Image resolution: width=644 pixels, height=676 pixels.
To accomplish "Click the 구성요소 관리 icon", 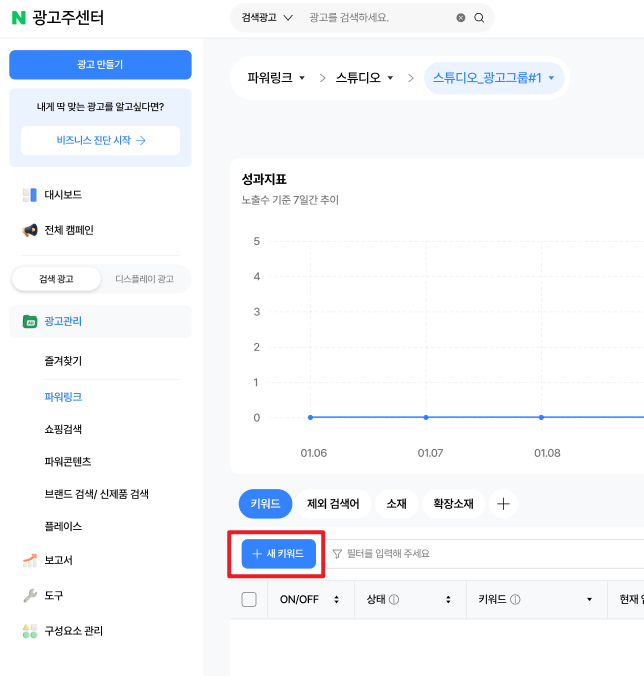I will point(30,631).
